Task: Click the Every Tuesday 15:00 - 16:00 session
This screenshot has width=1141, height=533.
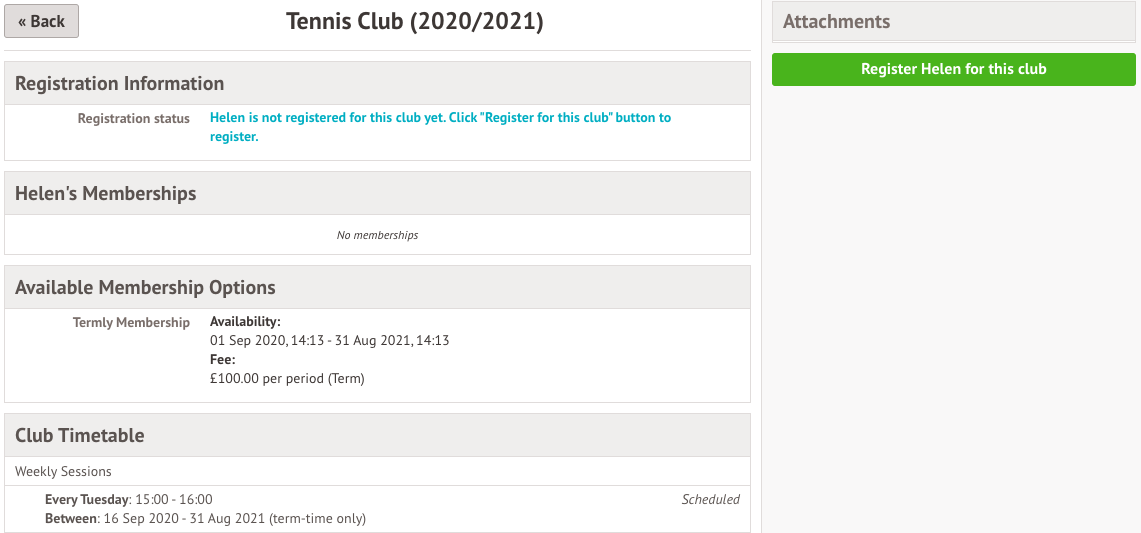Action: tap(128, 499)
